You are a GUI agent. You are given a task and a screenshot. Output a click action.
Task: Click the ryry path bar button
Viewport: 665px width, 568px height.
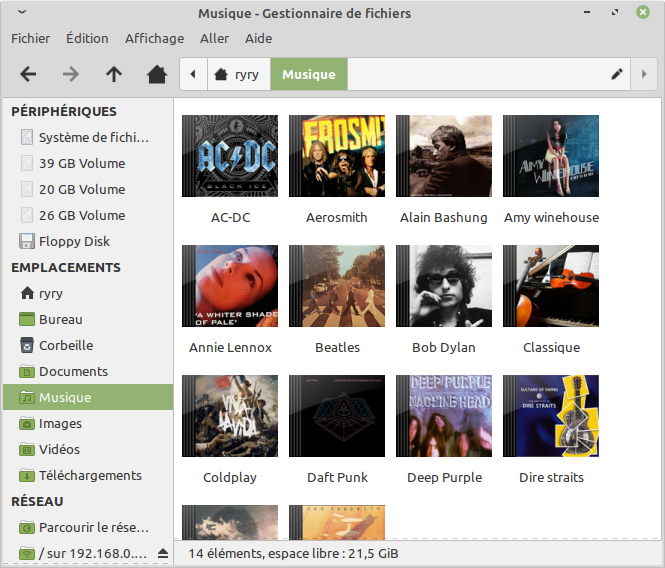(237, 74)
